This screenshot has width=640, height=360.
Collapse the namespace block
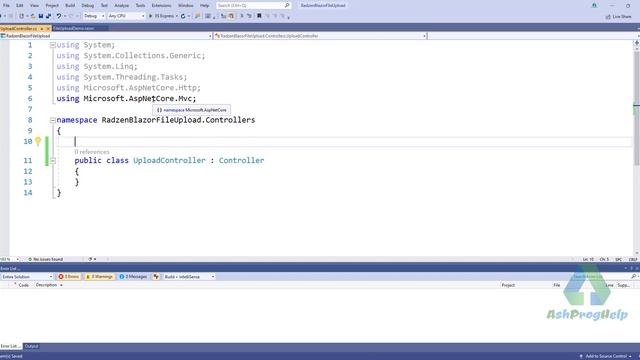[x=53, y=120]
